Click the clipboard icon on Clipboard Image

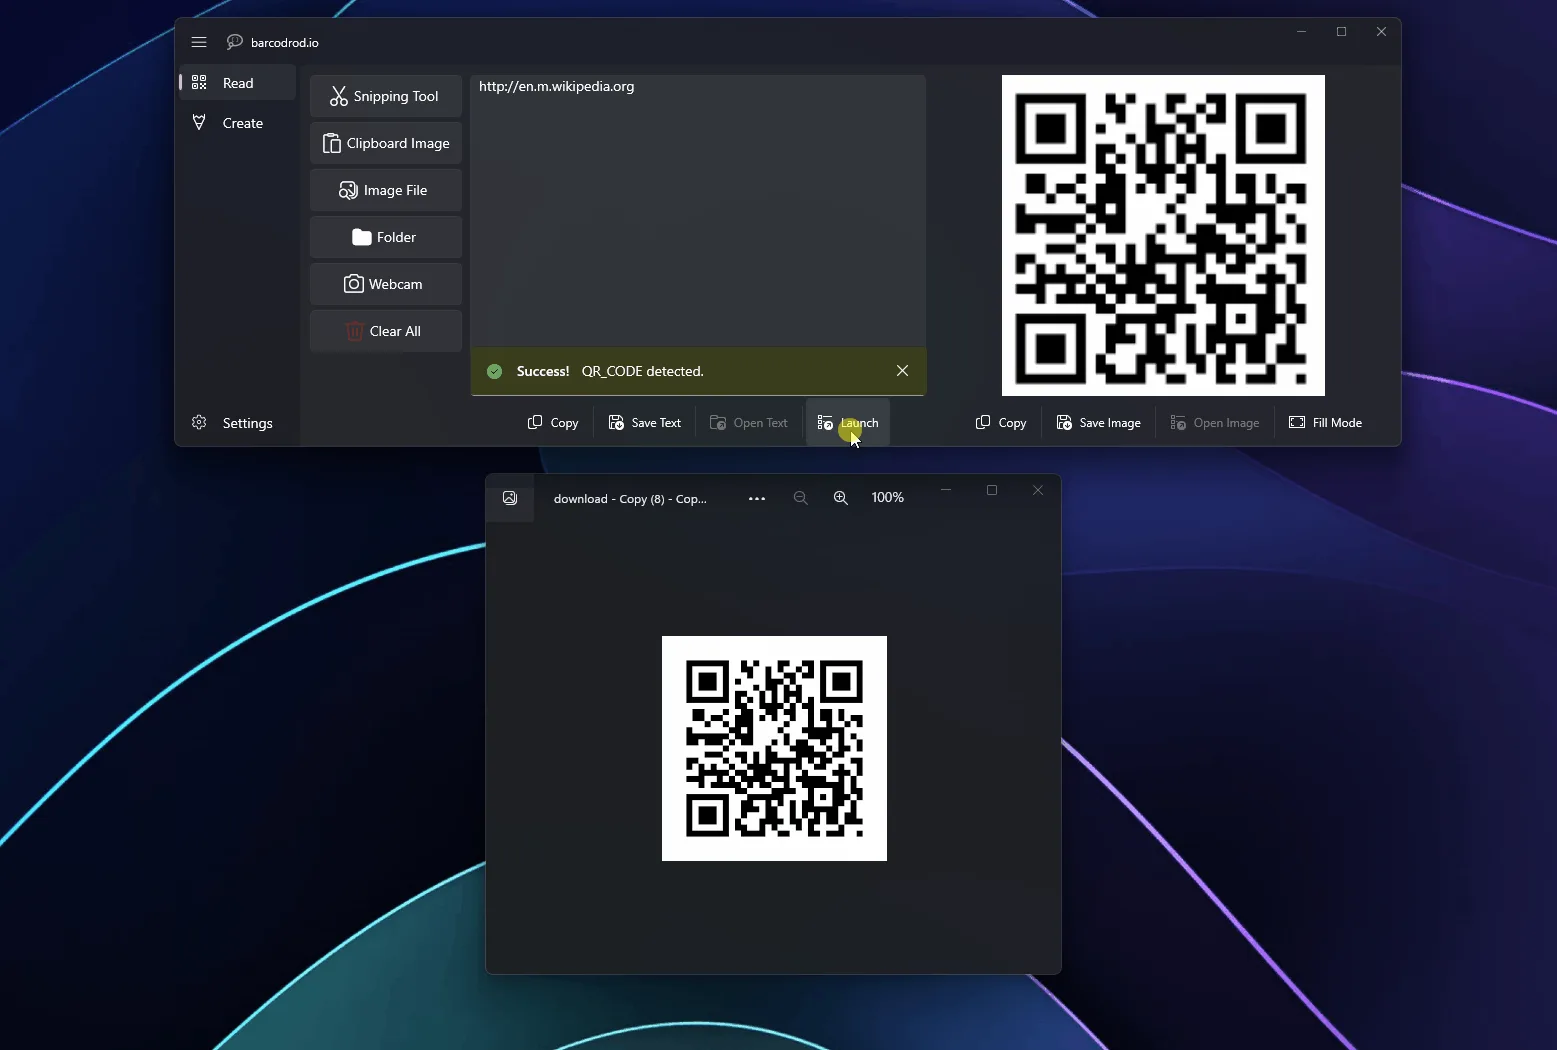pos(331,143)
